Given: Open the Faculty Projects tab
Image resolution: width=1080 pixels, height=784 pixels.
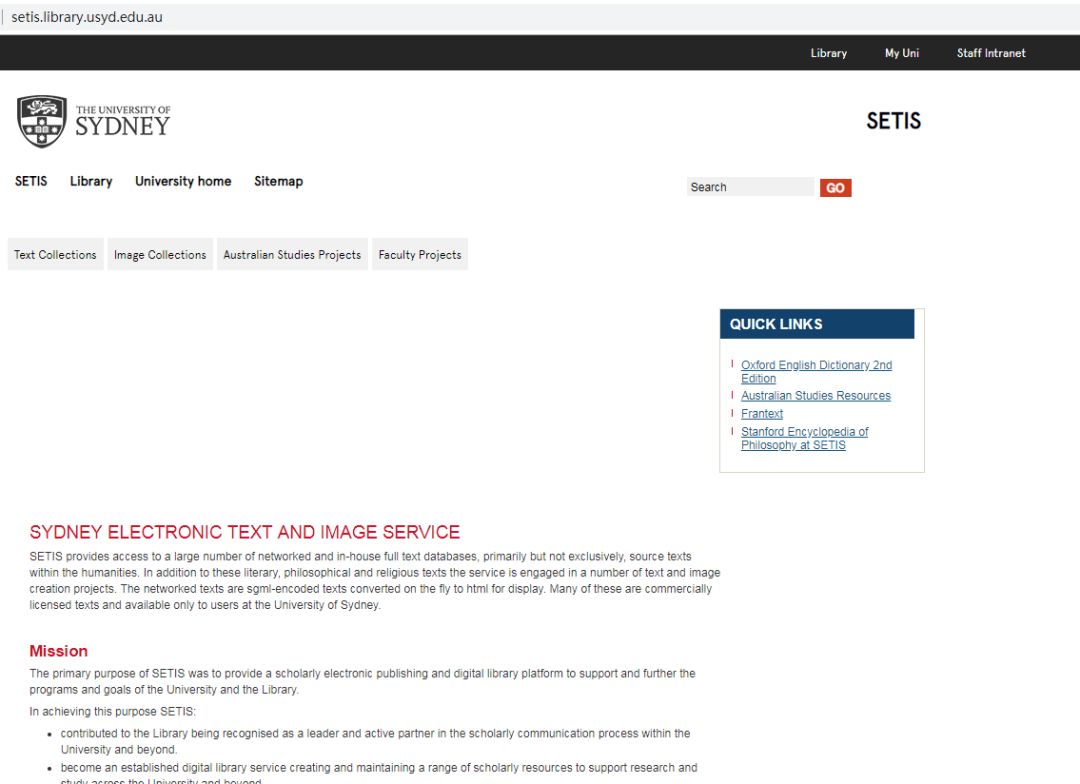Looking at the screenshot, I should click(419, 254).
